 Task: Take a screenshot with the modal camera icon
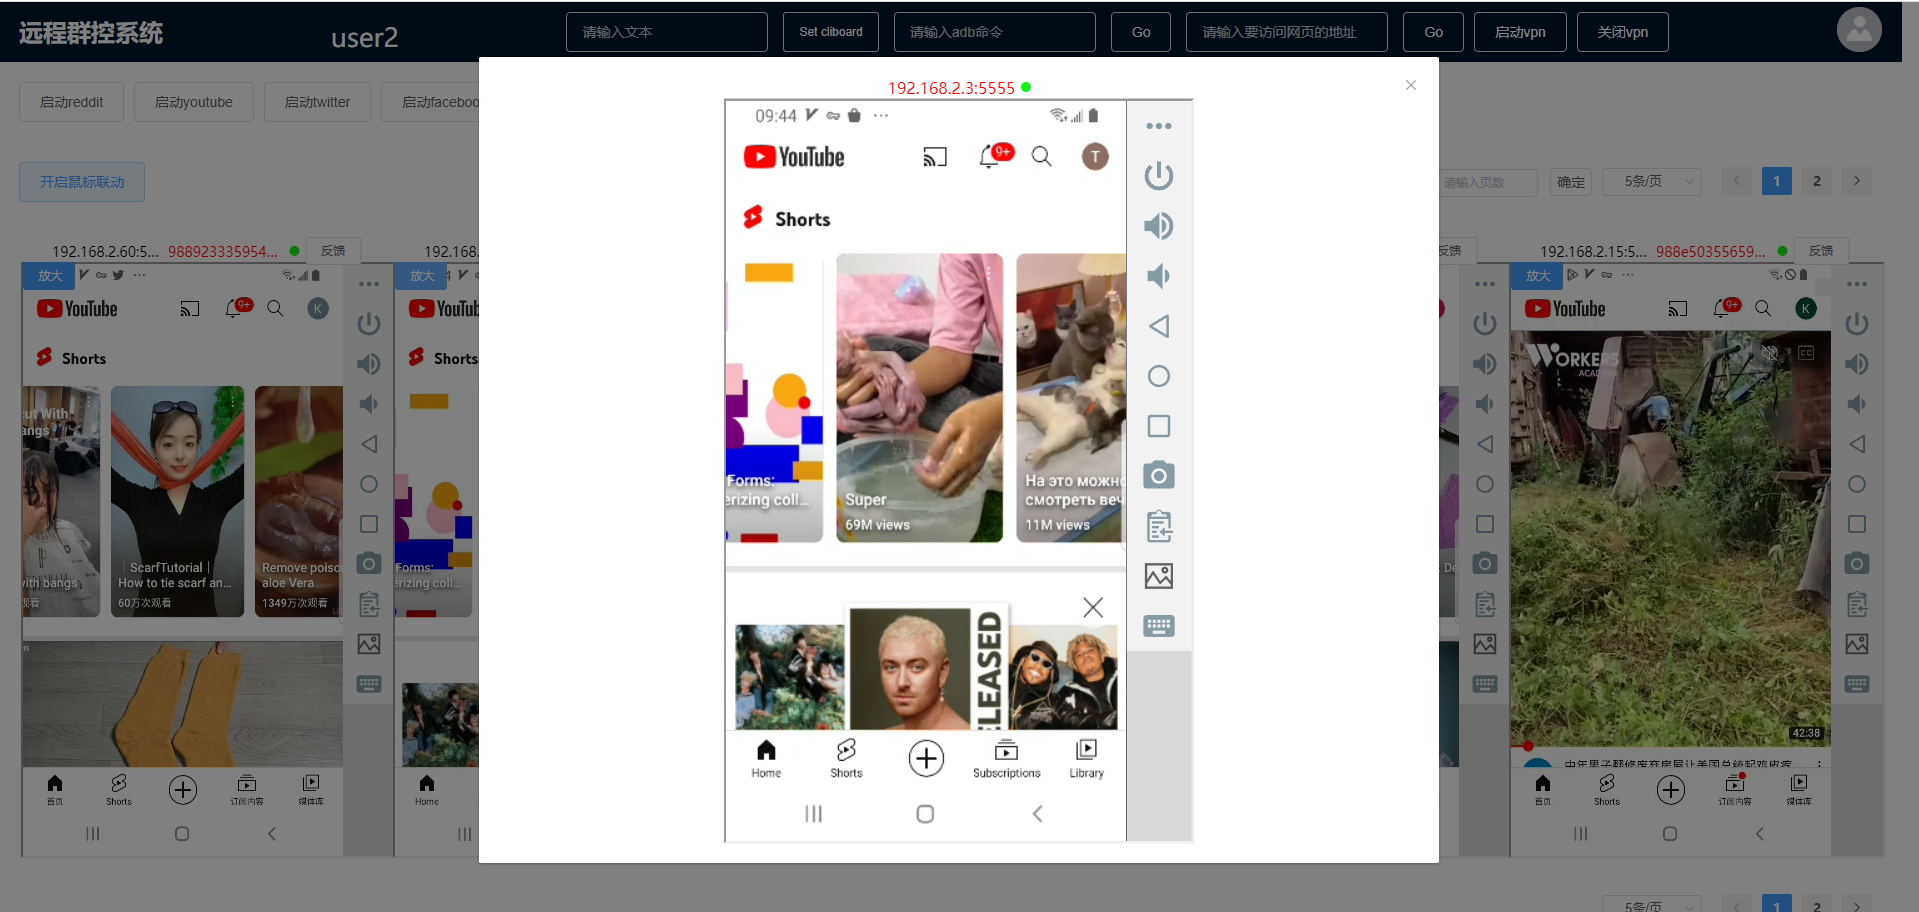pyautogui.click(x=1158, y=475)
